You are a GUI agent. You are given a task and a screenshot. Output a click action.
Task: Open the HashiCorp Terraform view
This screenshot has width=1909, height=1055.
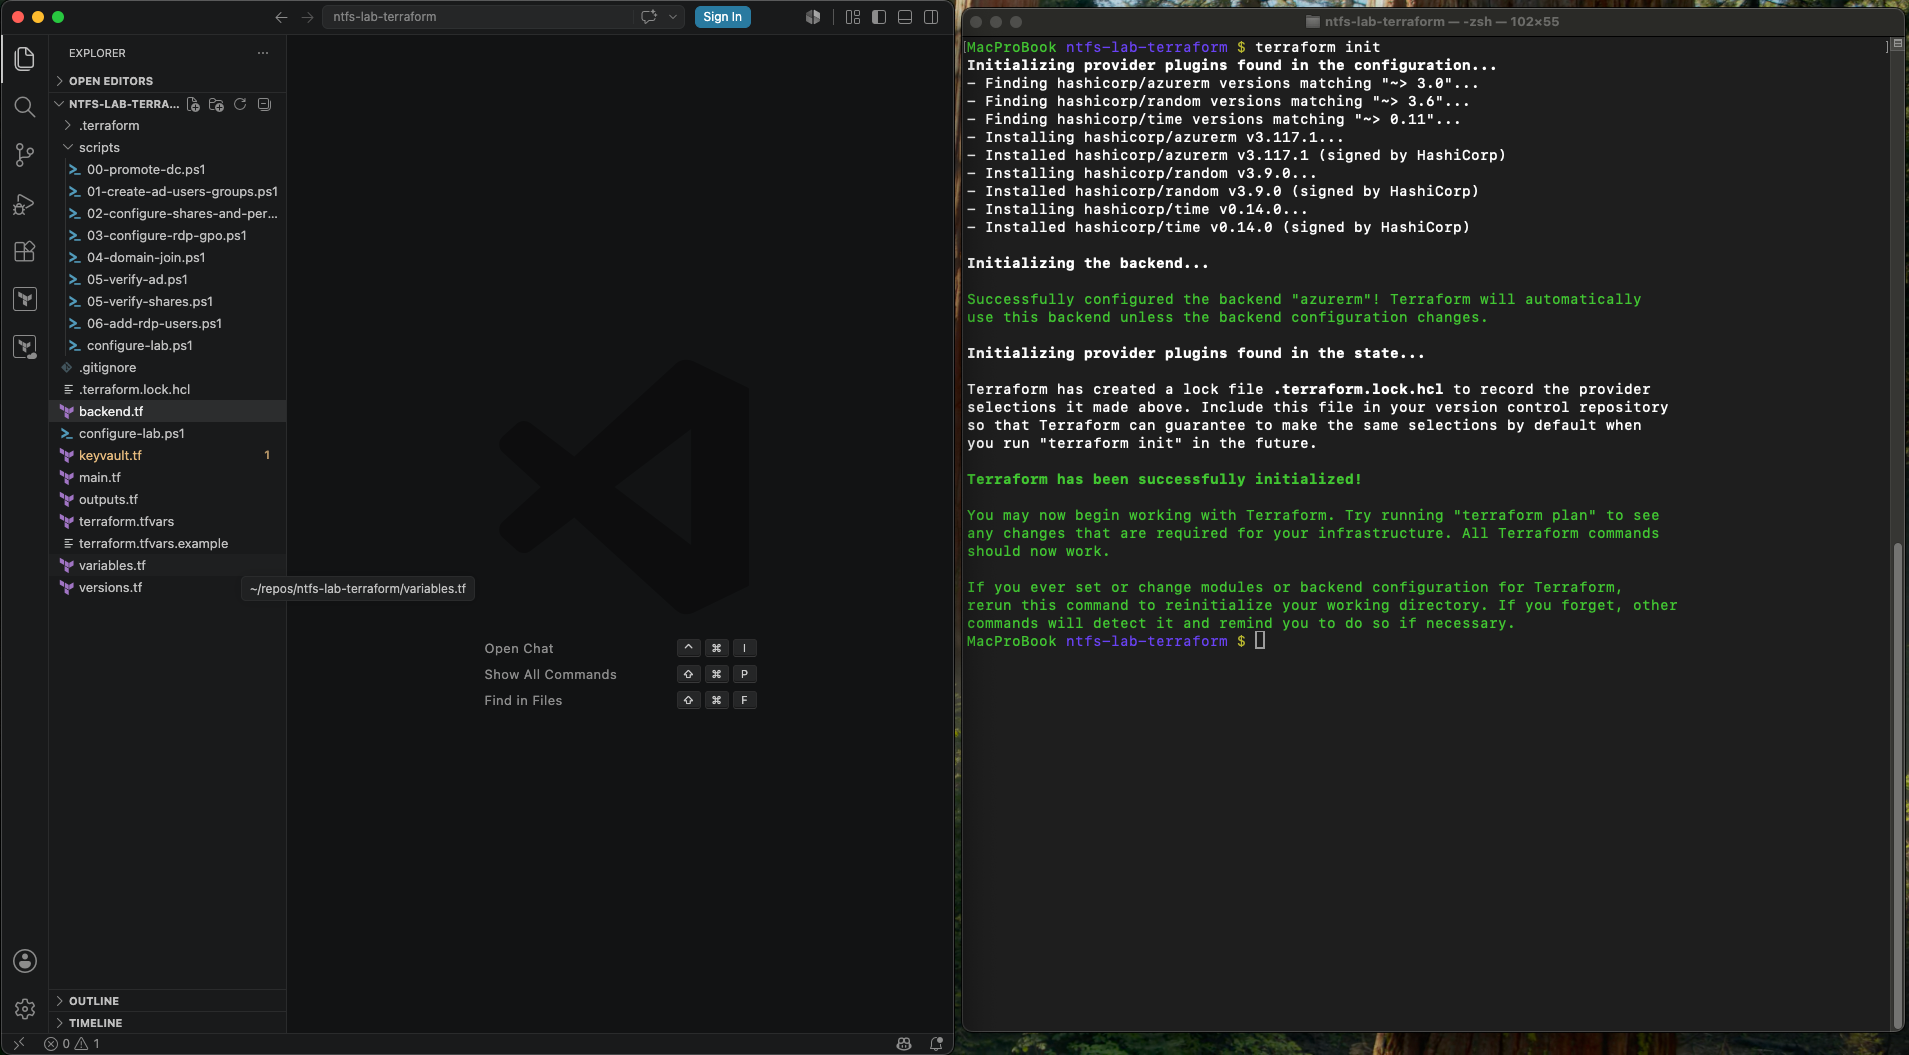25,299
